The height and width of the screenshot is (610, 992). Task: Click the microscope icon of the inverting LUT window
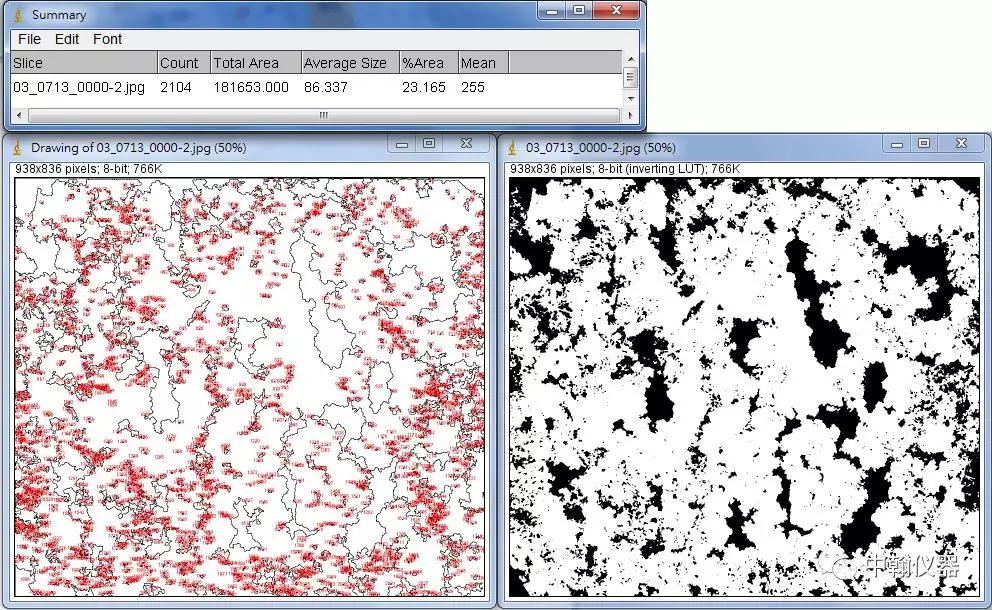(x=512, y=147)
